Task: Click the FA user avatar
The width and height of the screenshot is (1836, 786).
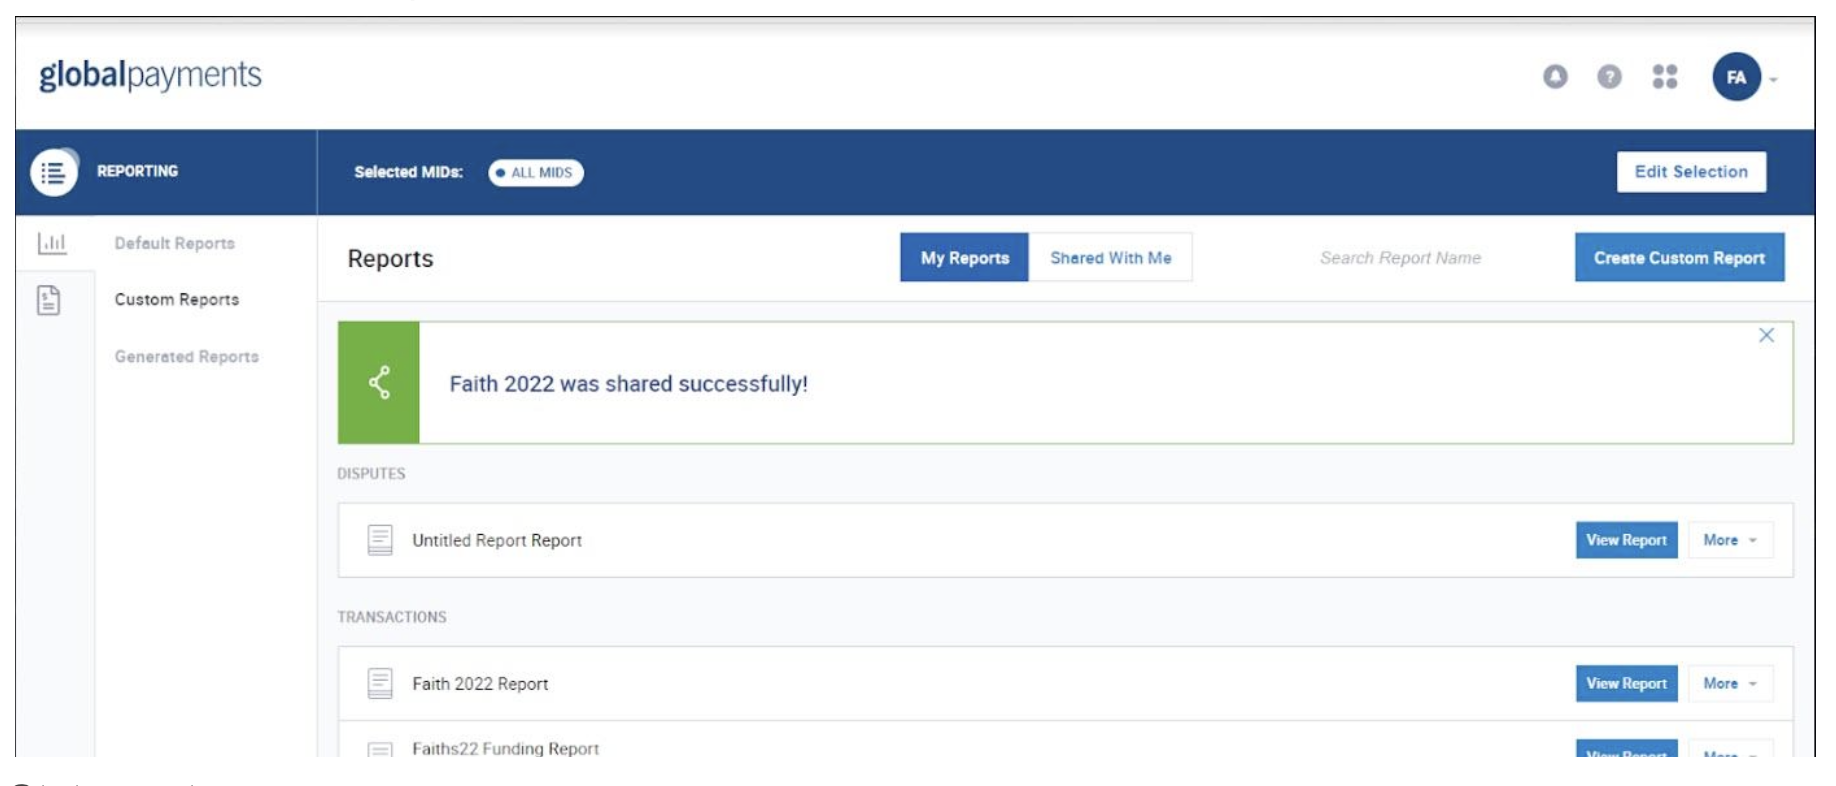Action: [1736, 77]
